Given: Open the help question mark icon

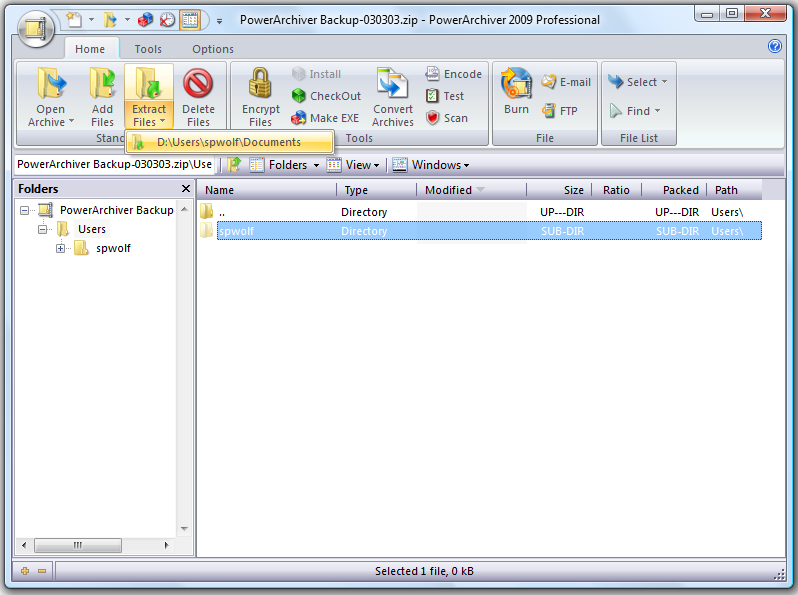Looking at the screenshot, I should tap(775, 46).
